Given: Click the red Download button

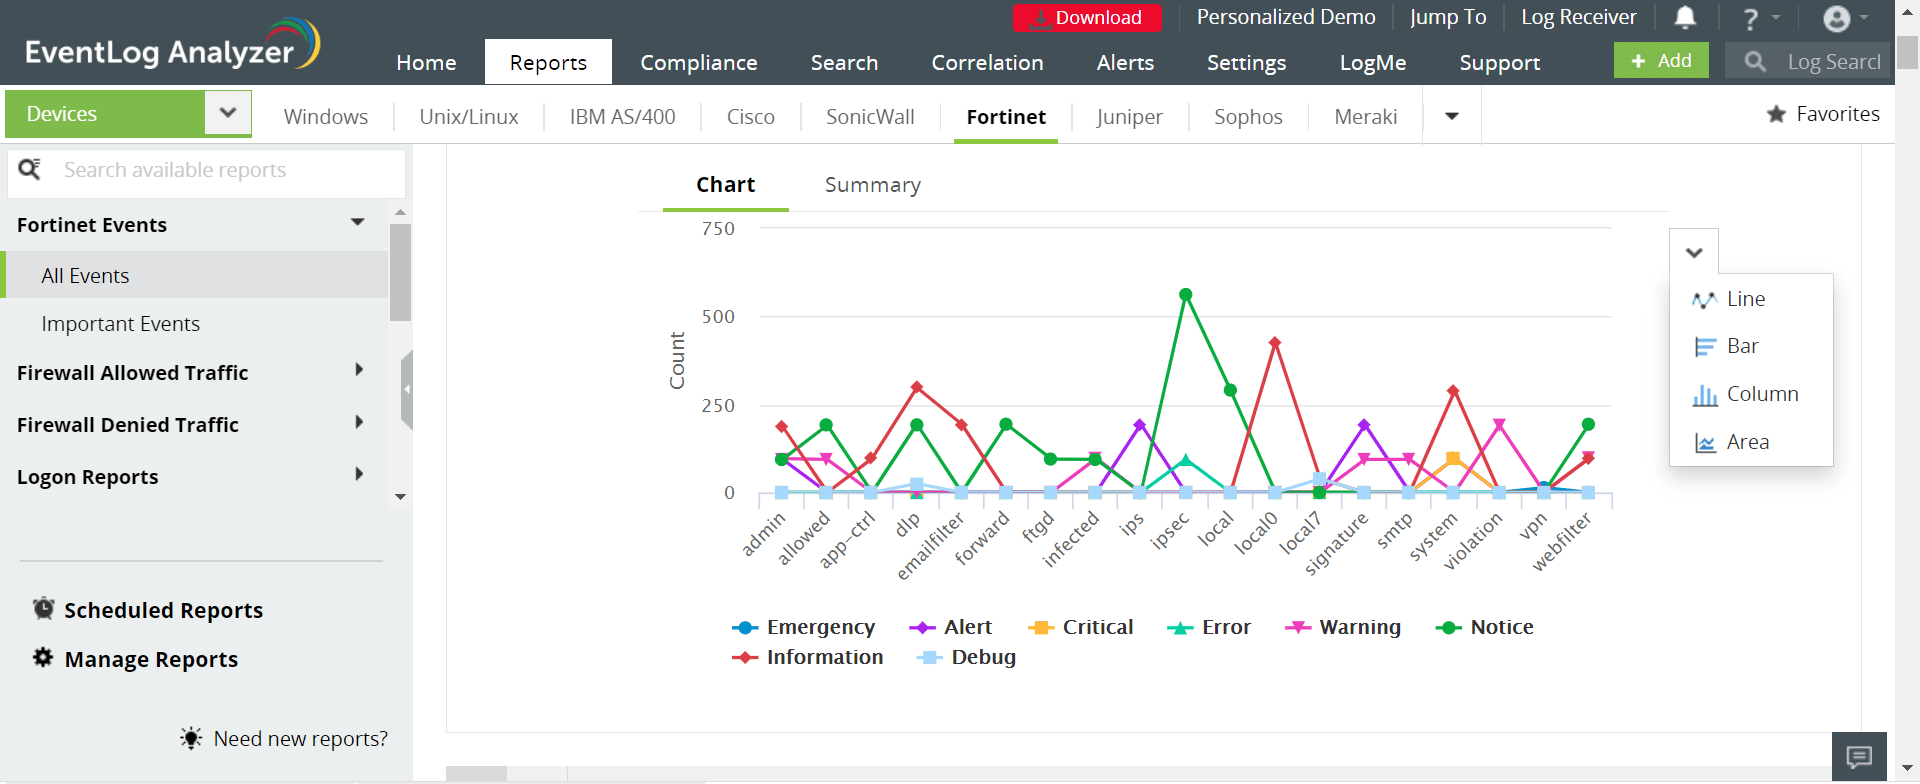Looking at the screenshot, I should pos(1087,18).
